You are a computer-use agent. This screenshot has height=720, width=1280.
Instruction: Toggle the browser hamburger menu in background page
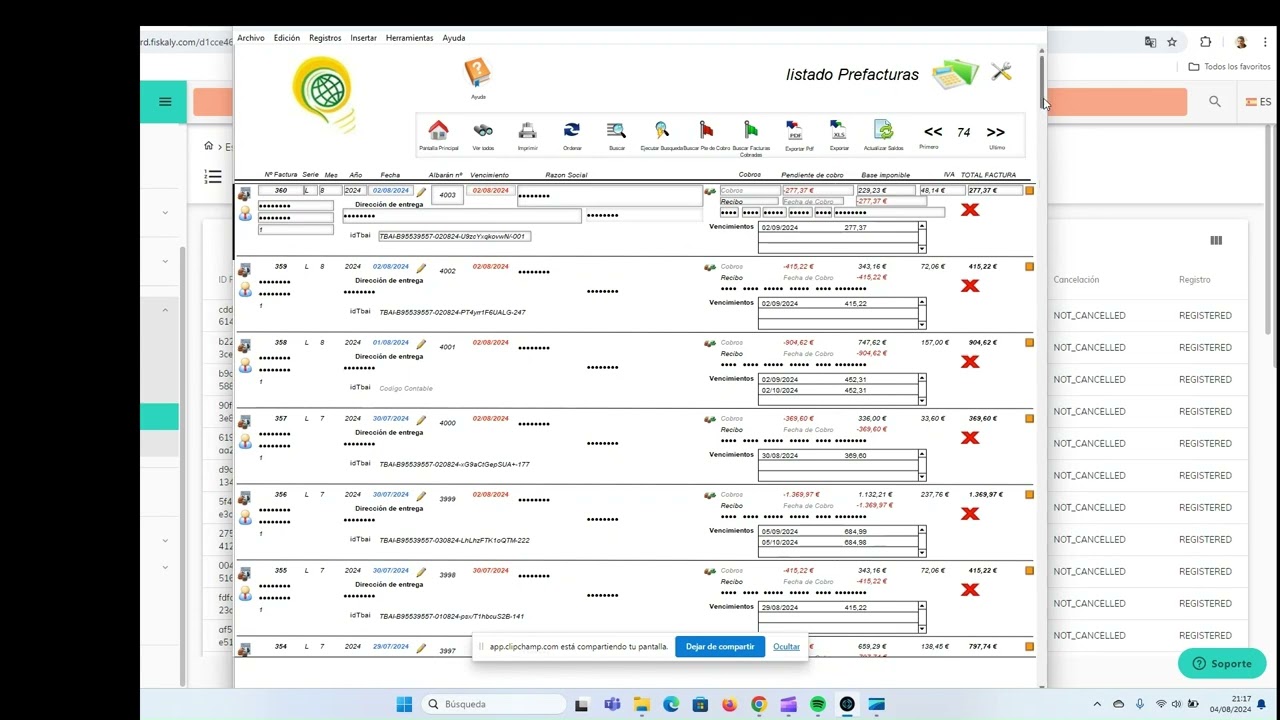(165, 101)
